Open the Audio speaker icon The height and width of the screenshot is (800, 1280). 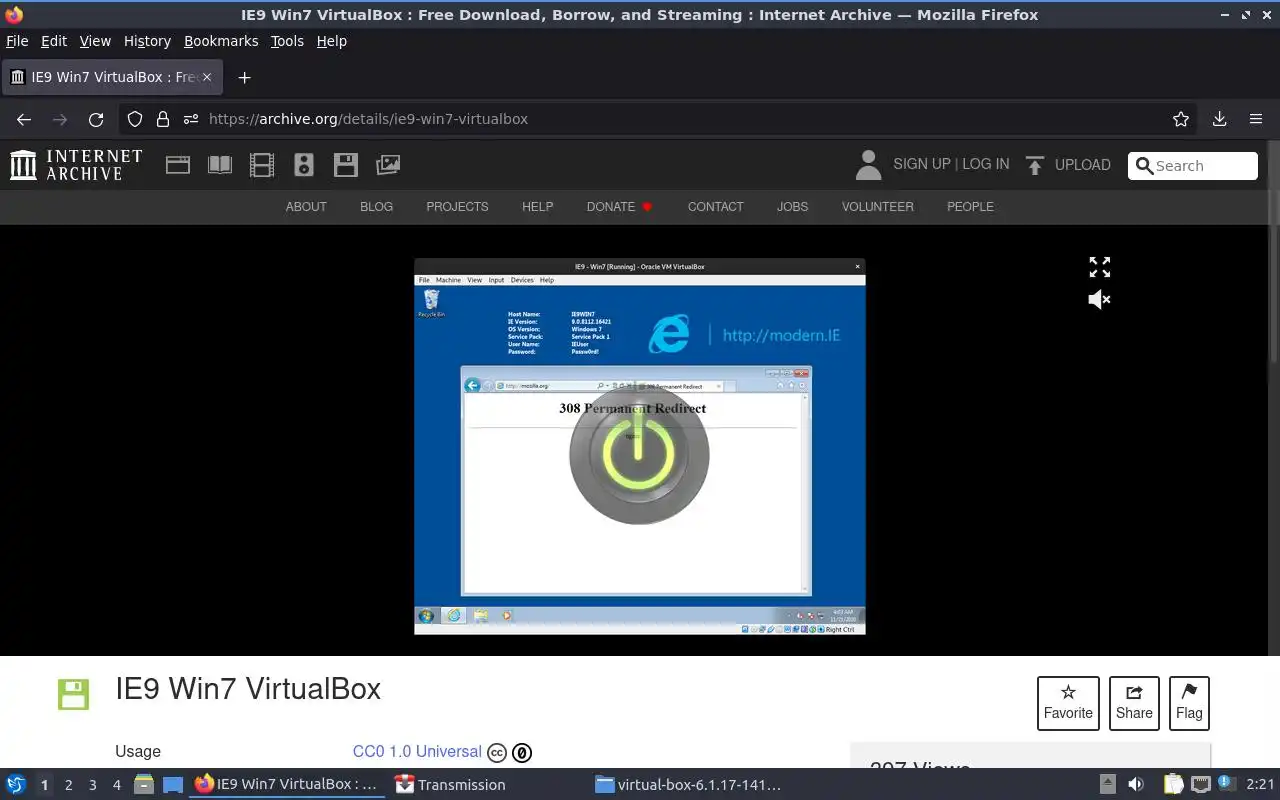click(x=304, y=165)
